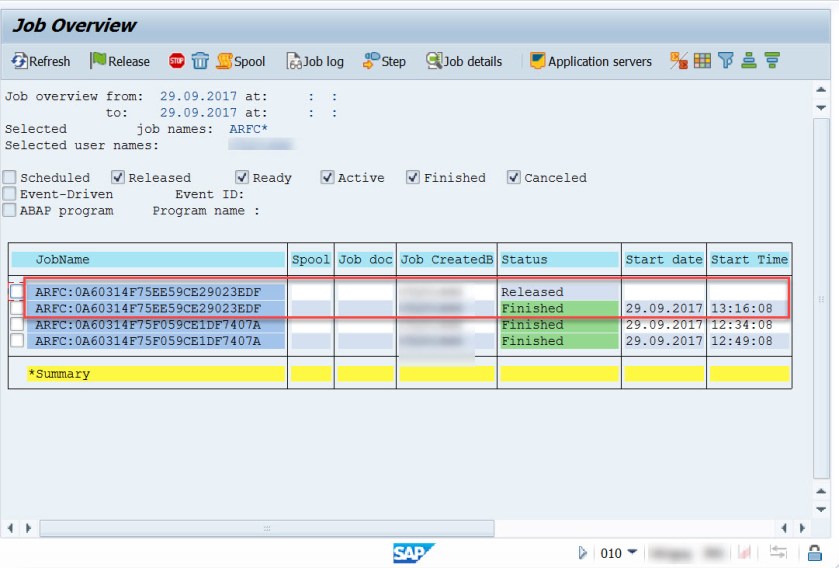
Task: Click the Start Time column header
Action: click(749, 259)
